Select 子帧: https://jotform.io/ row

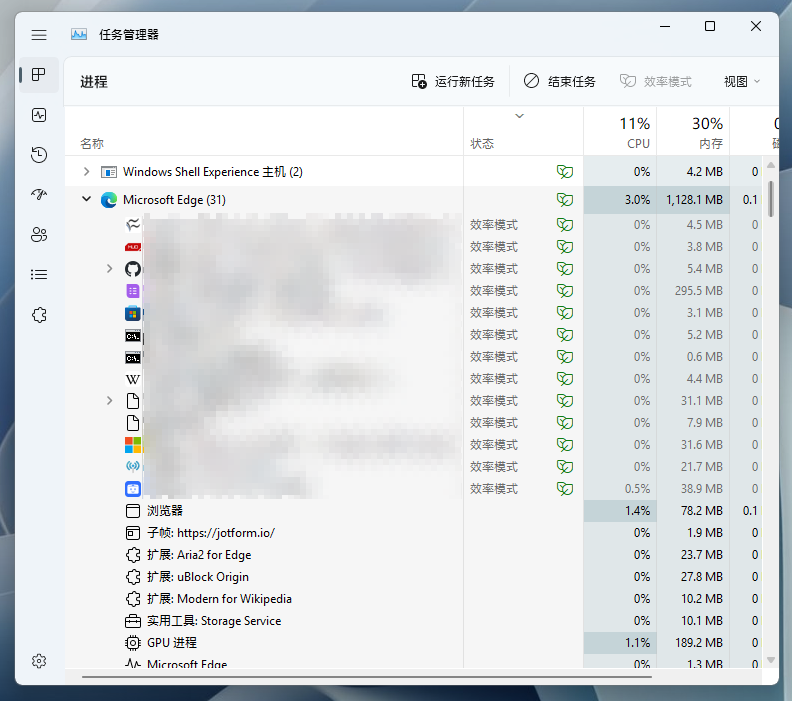[413, 533]
